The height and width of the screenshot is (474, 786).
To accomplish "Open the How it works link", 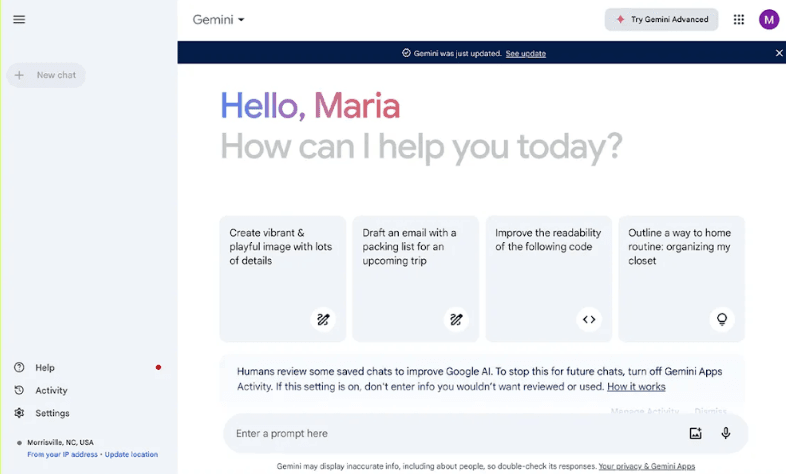I will point(636,386).
